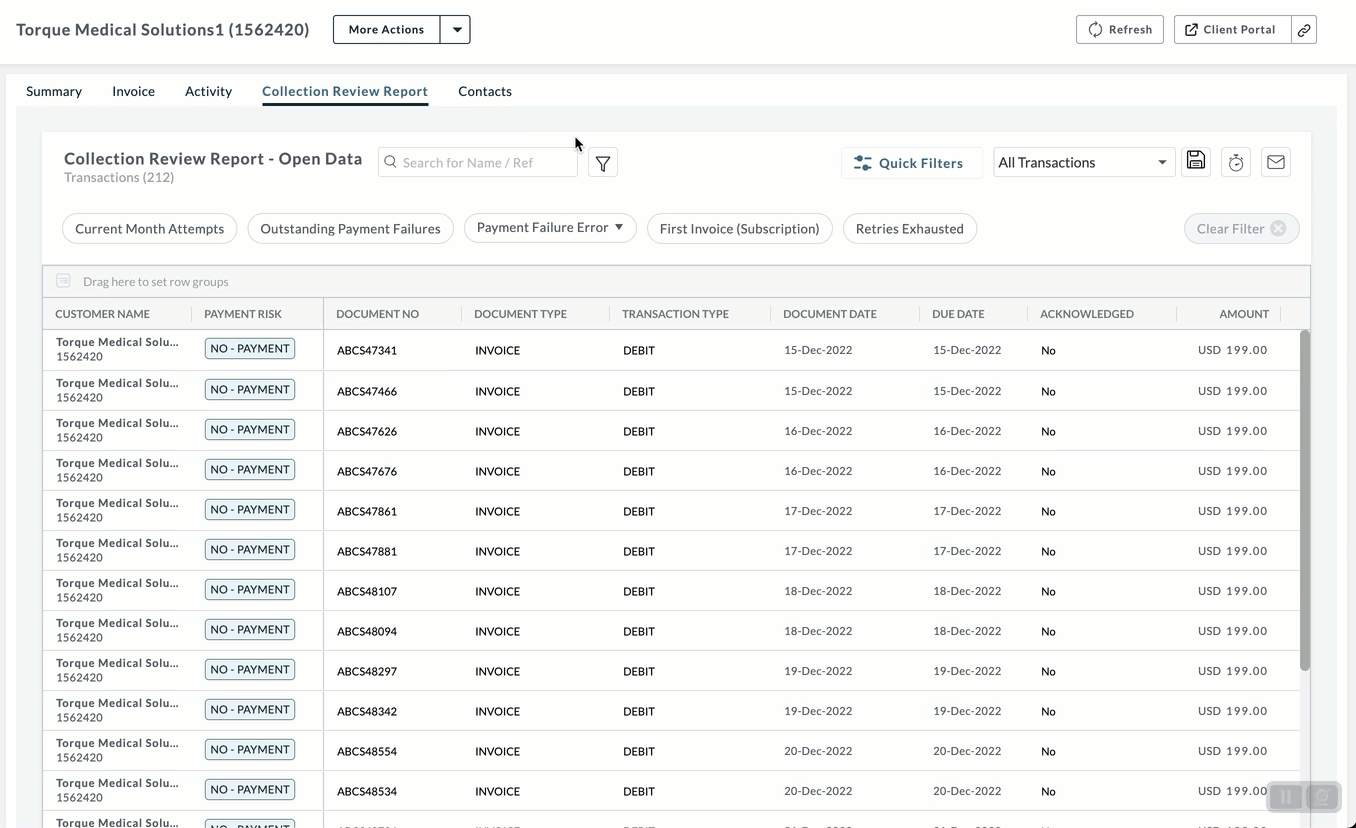Sort by Due Date column header
The height and width of the screenshot is (828, 1356).
tap(958, 314)
